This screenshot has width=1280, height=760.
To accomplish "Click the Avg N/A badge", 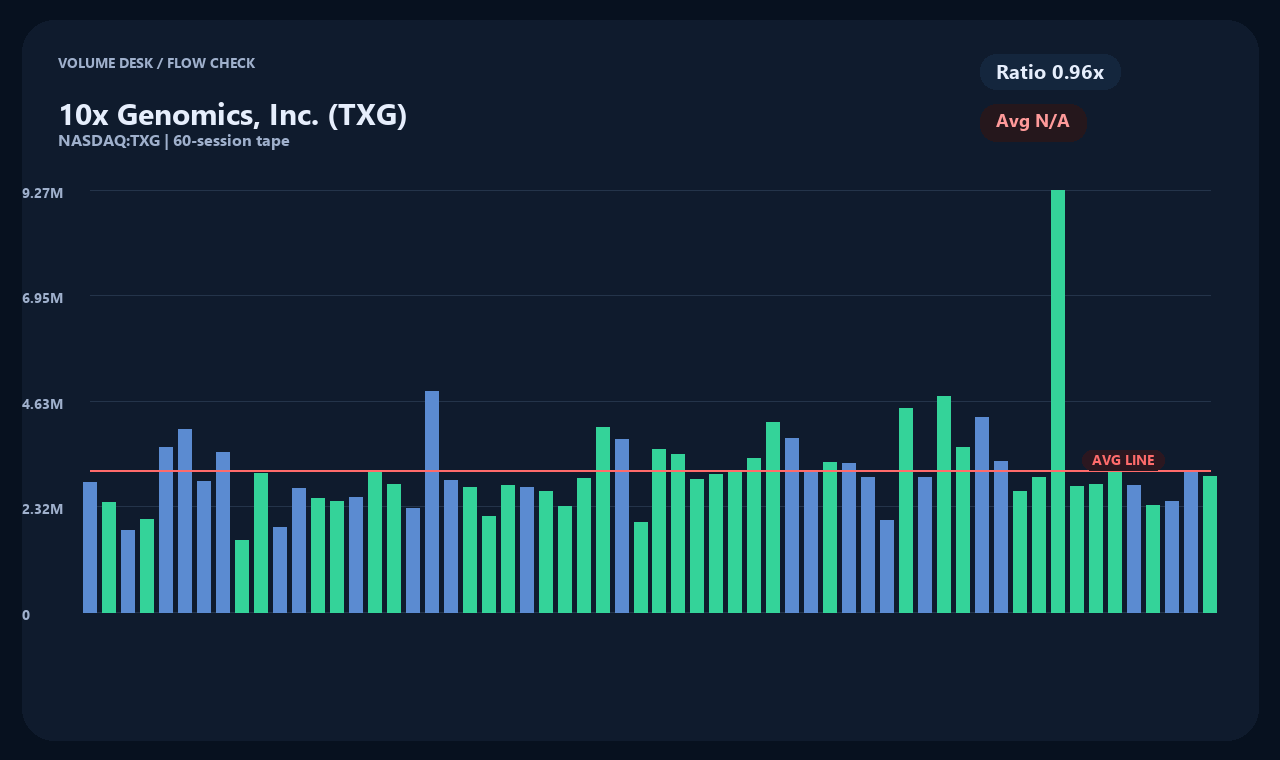I will pyautogui.click(x=1033, y=122).
